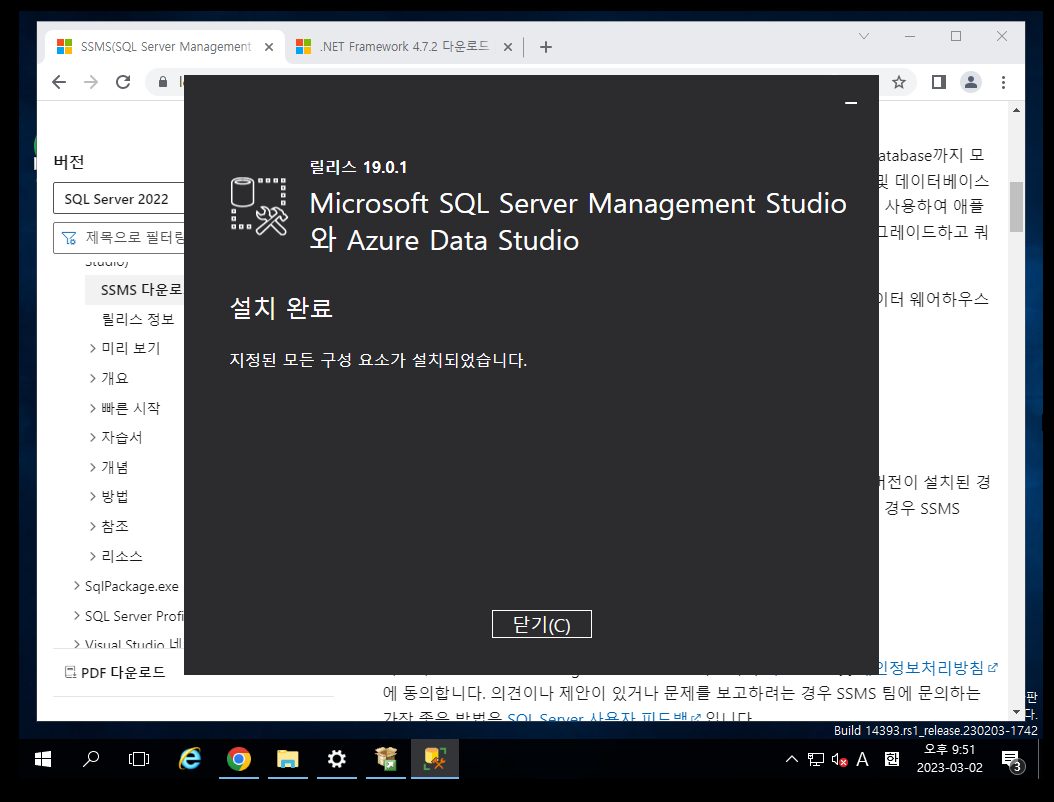
Task: Click the SSMS setup icon on the taskbar
Action: 435,759
